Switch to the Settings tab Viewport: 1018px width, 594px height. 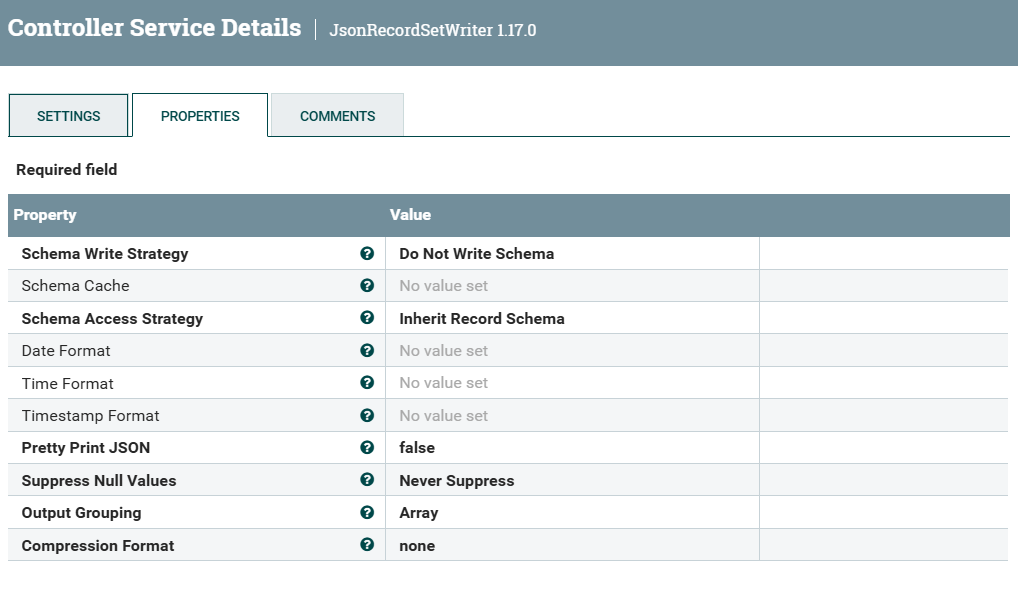69,116
